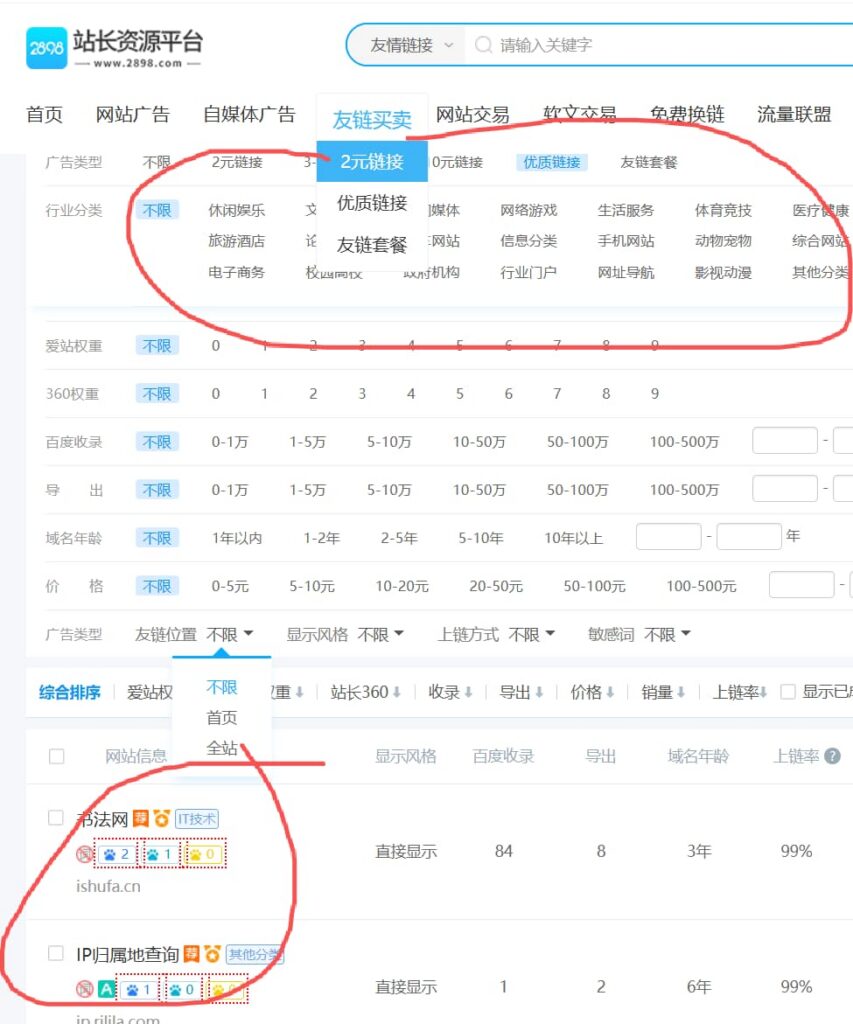
Task: Choose 不限 in 友链位置 list
Action: [x=221, y=688]
